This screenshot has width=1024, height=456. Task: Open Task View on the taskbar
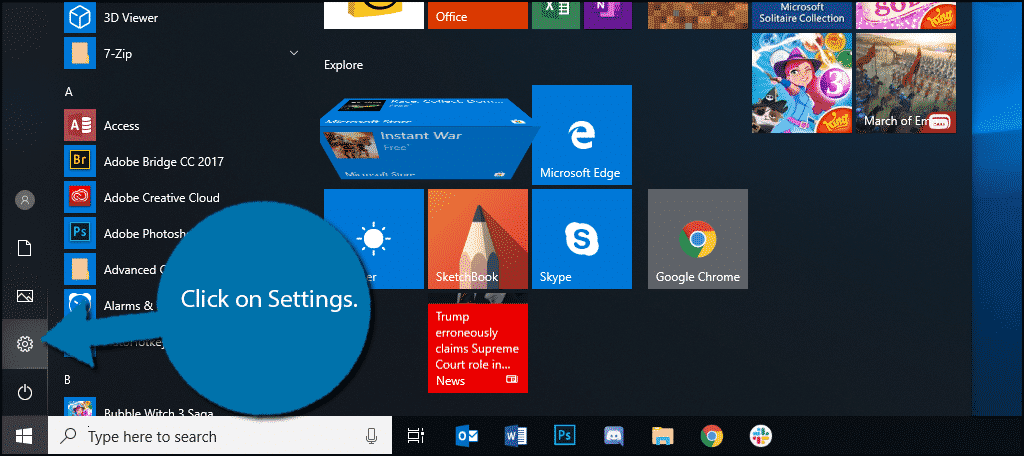(414, 436)
